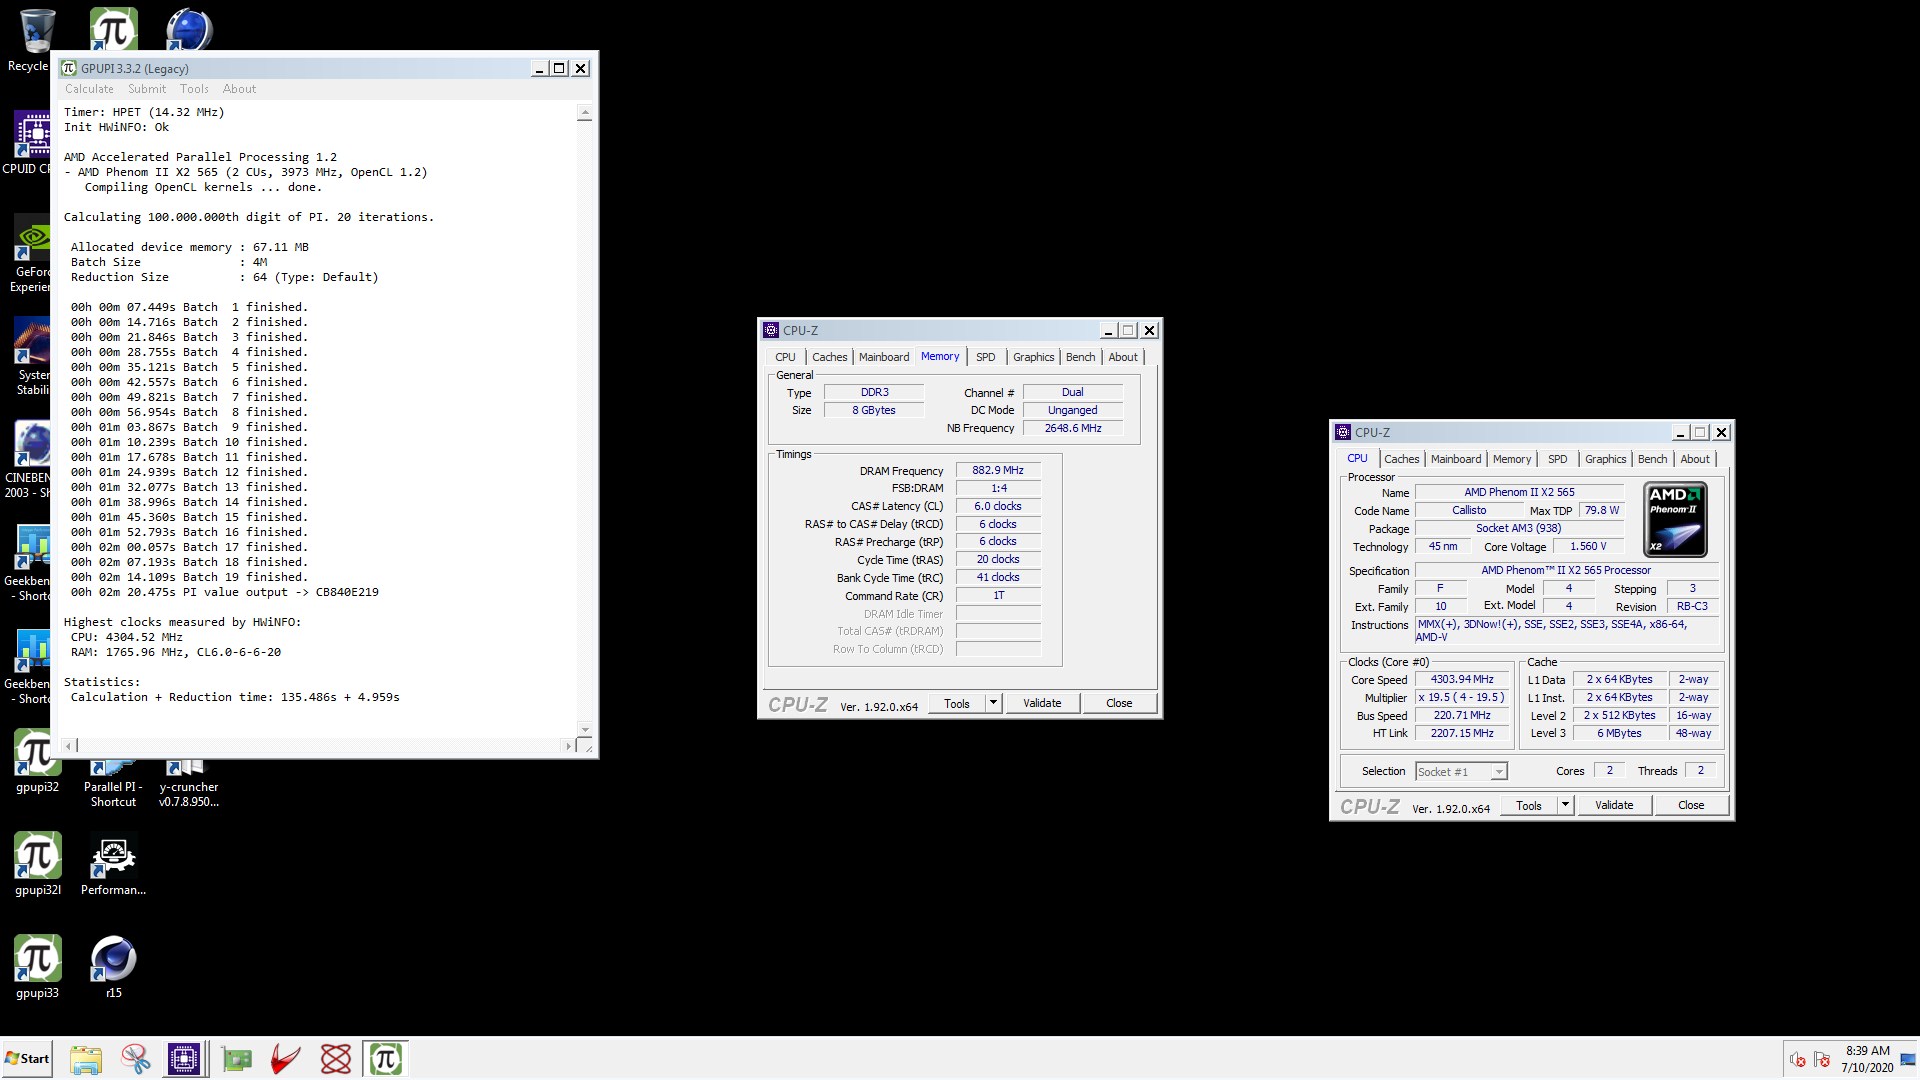Open the Calculate menu in GPUPI

coord(89,89)
